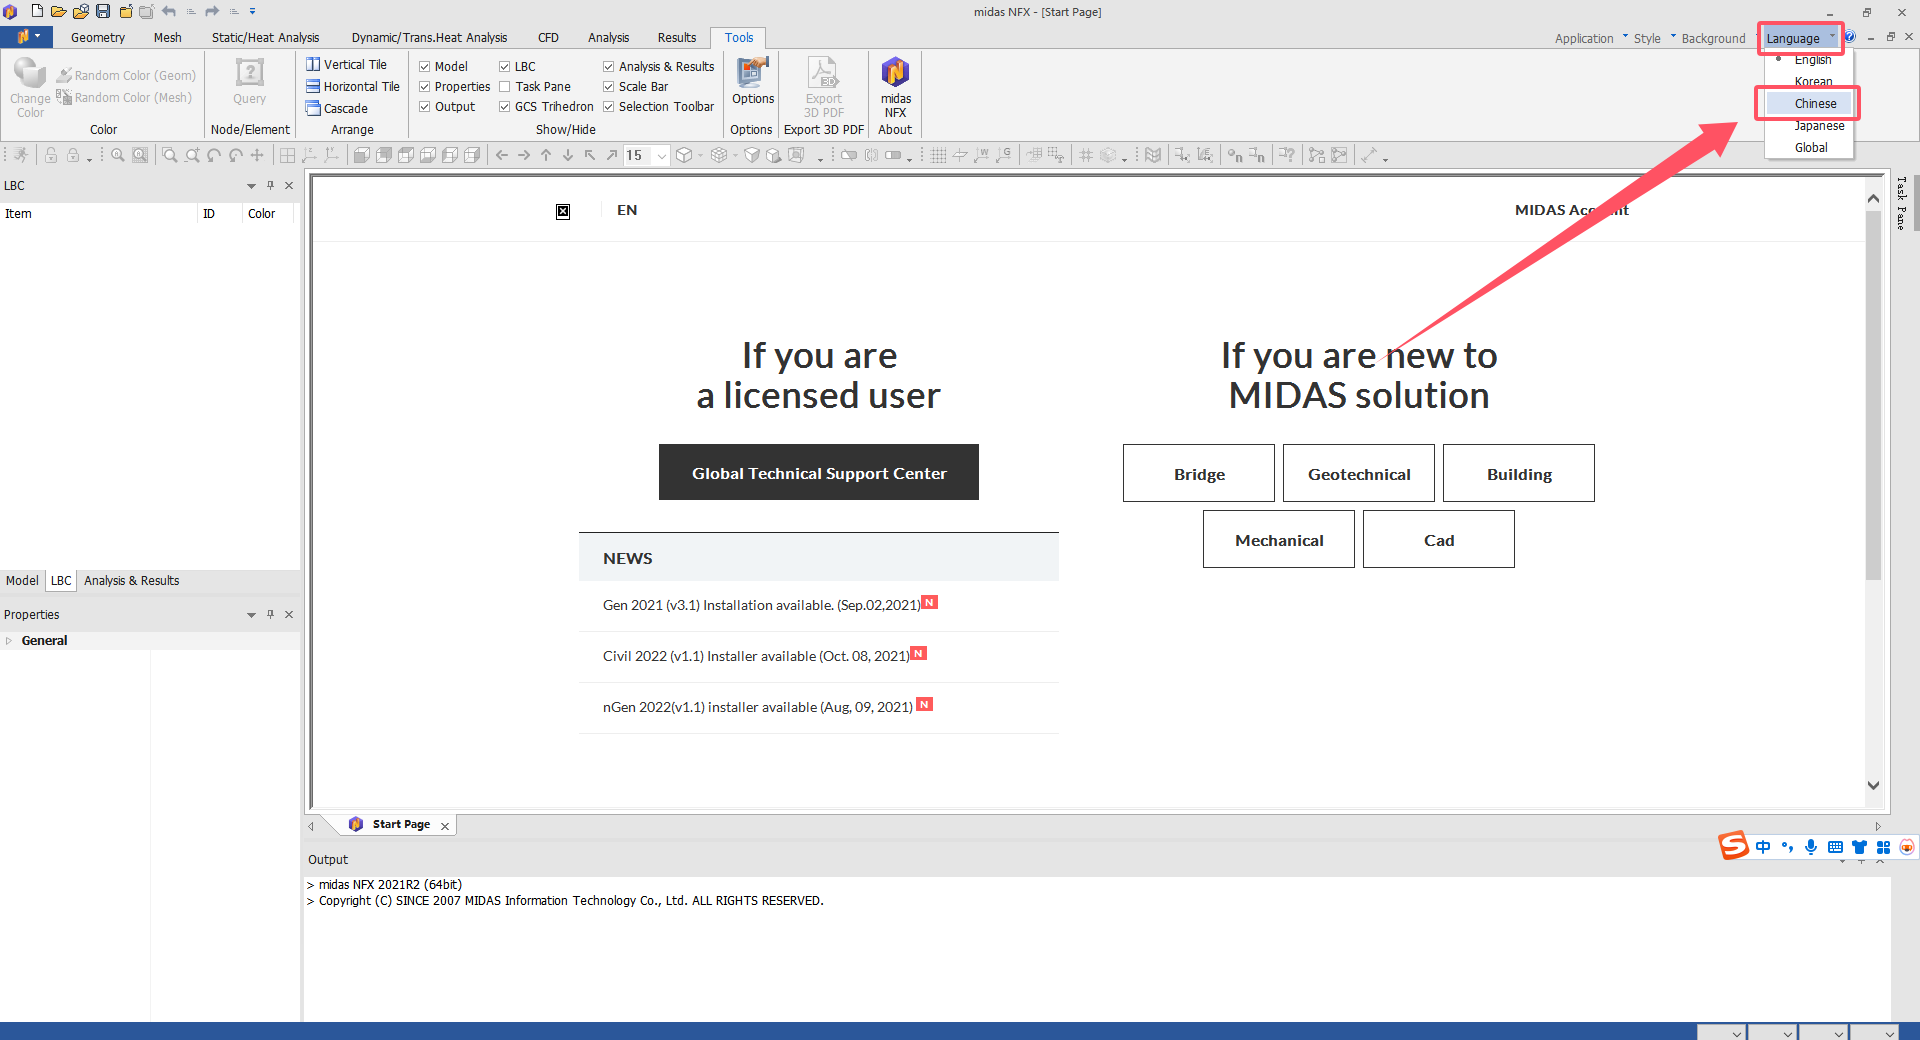Switch to Analysis & Results panel tab

[x=131, y=581]
